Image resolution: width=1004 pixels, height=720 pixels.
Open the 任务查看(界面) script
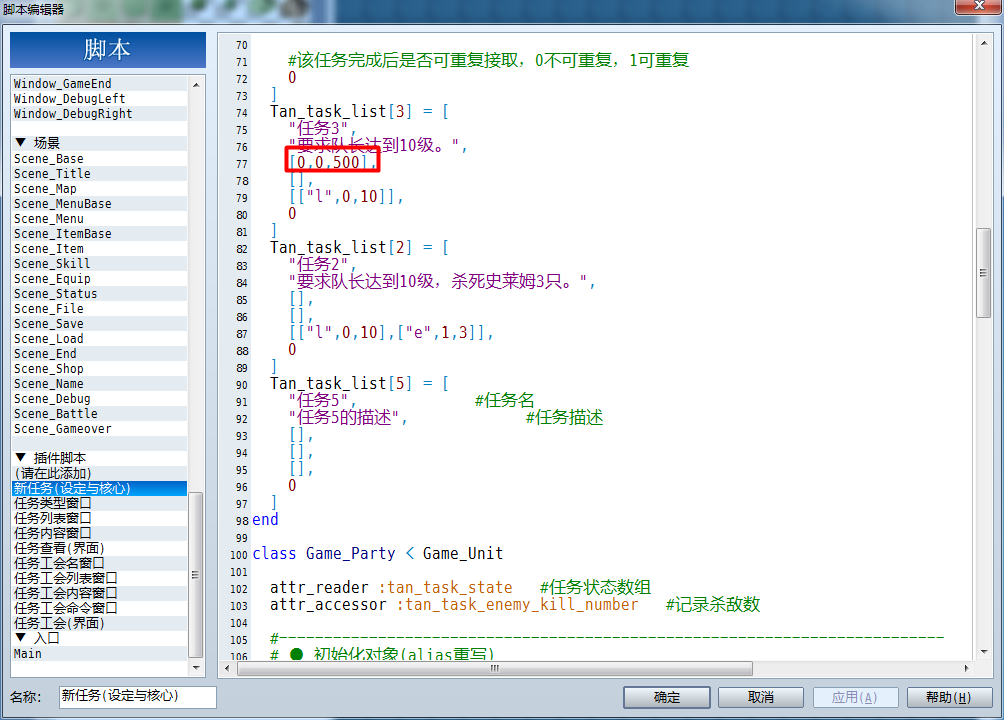pos(100,548)
